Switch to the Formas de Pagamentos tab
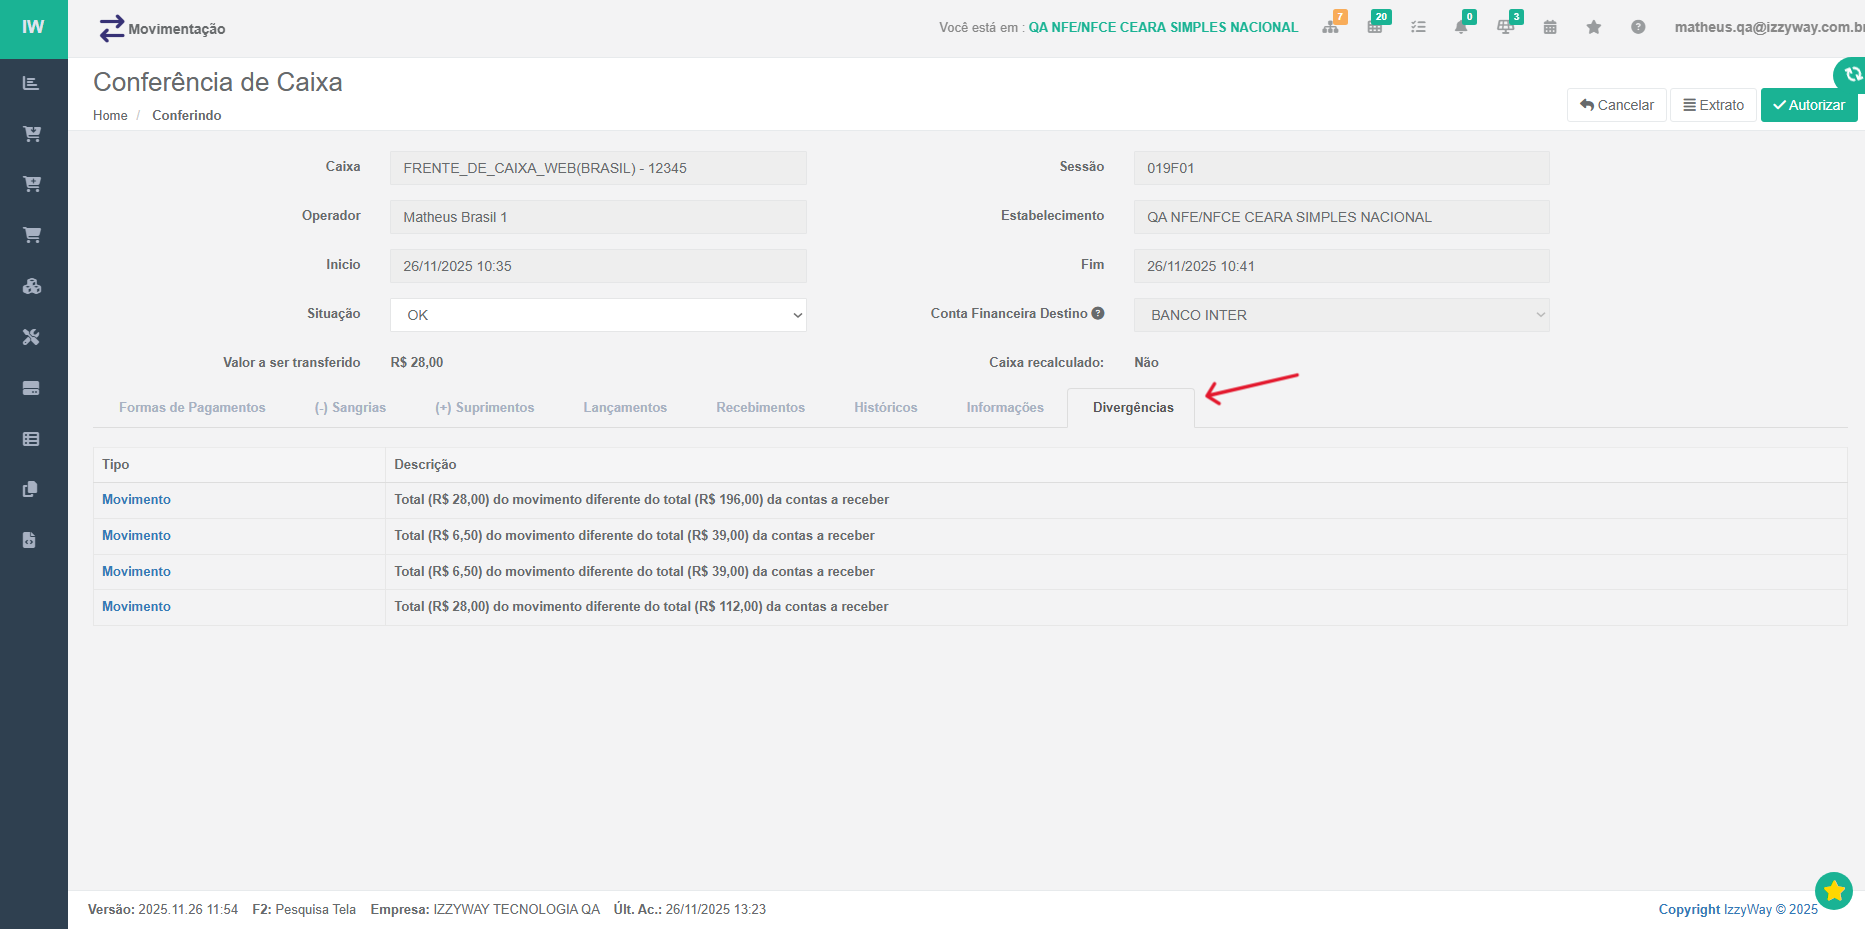 point(192,408)
